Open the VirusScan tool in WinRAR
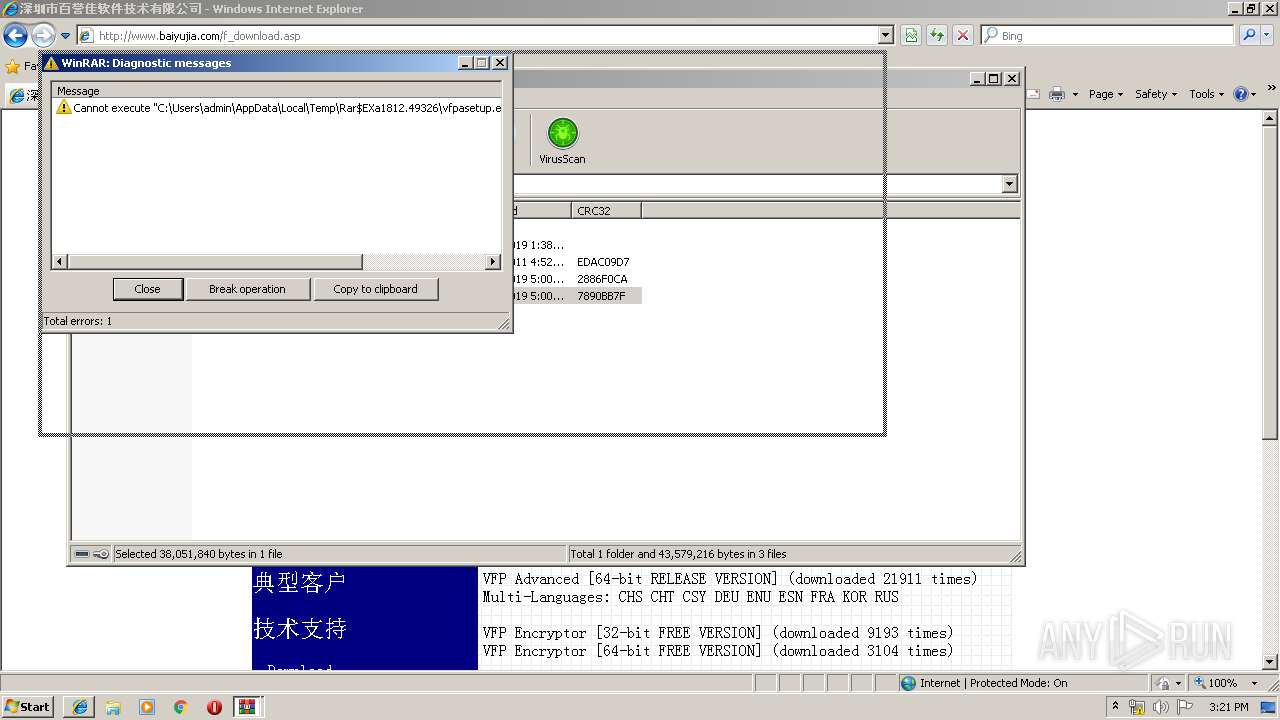 coord(562,141)
